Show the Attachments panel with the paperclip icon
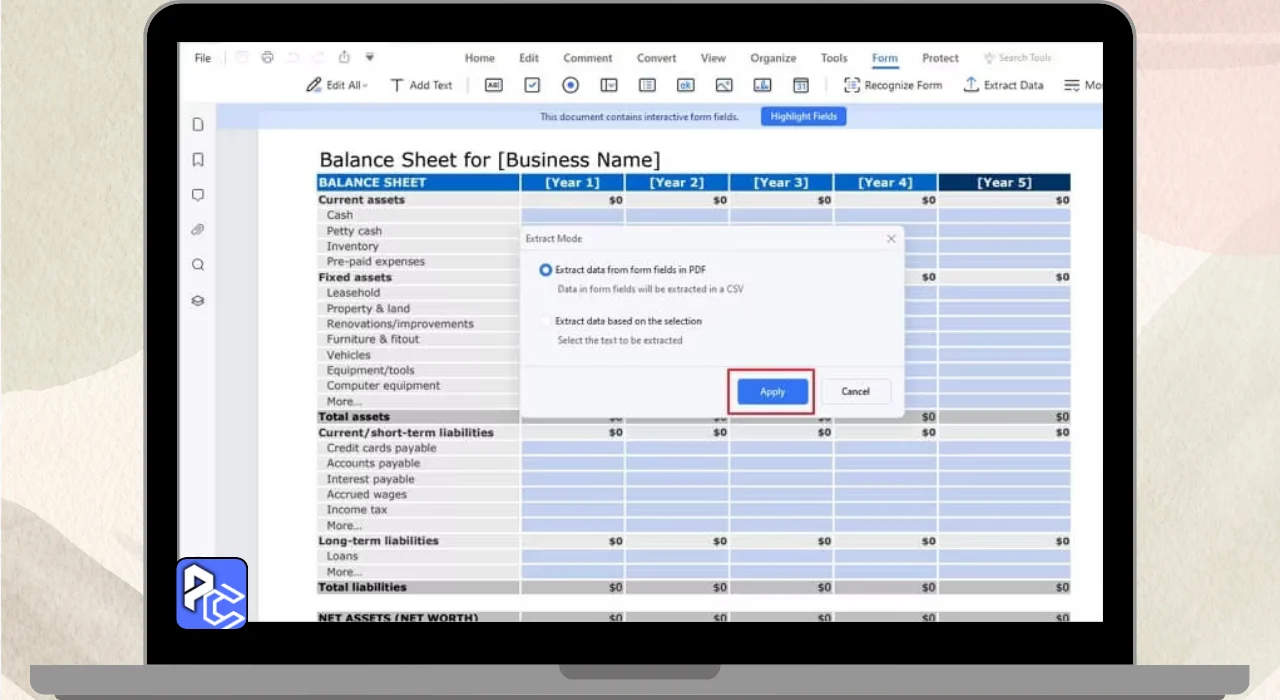Viewport: 1280px width, 700px height. [x=198, y=230]
